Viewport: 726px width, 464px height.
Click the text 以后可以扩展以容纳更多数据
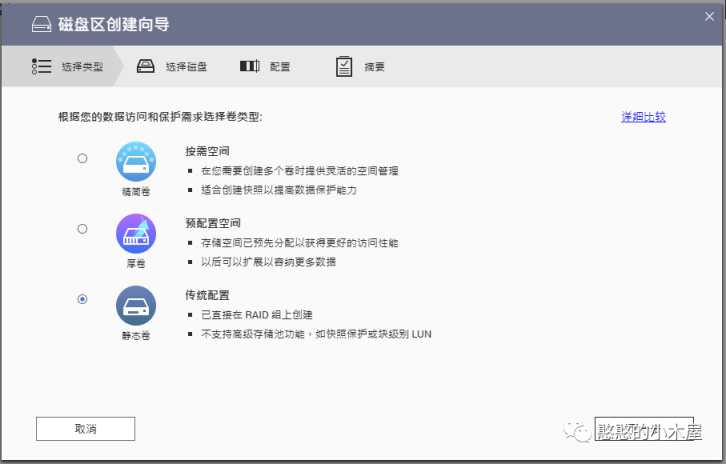269,262
